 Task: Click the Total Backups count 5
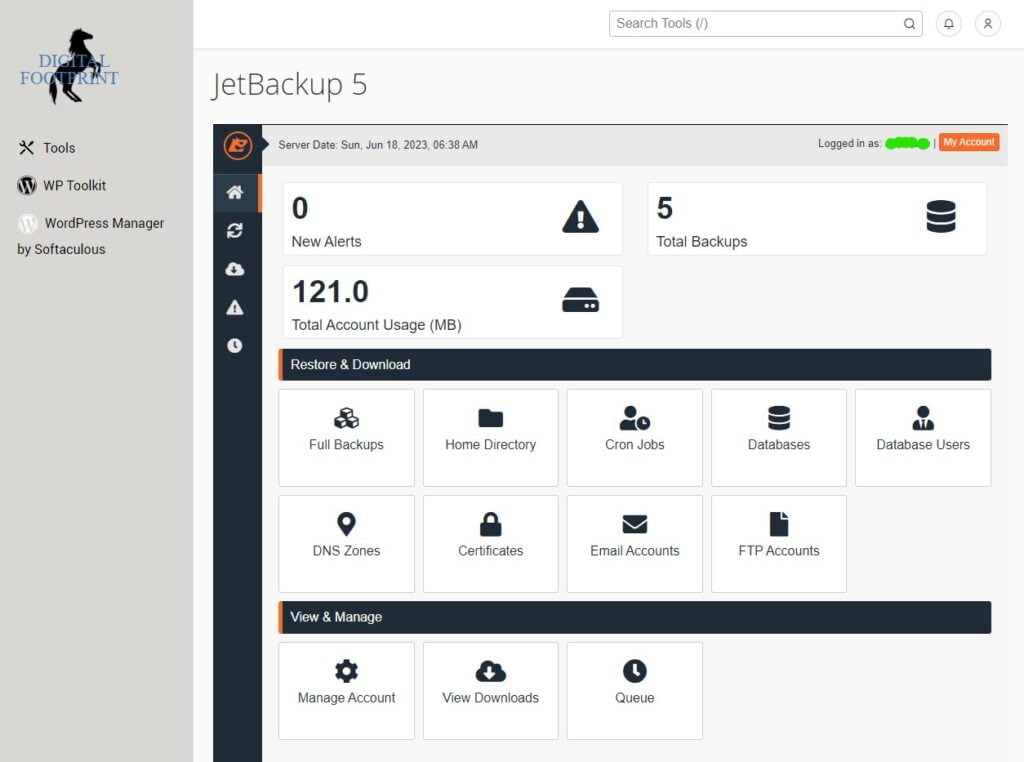(x=664, y=208)
